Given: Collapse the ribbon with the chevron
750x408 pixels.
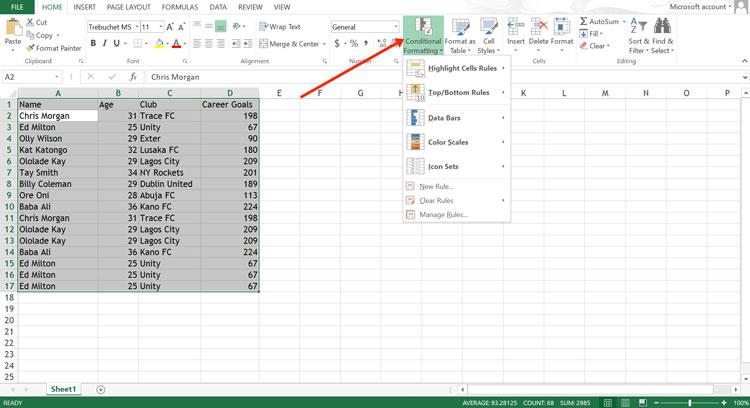Looking at the screenshot, I should click(x=744, y=61).
